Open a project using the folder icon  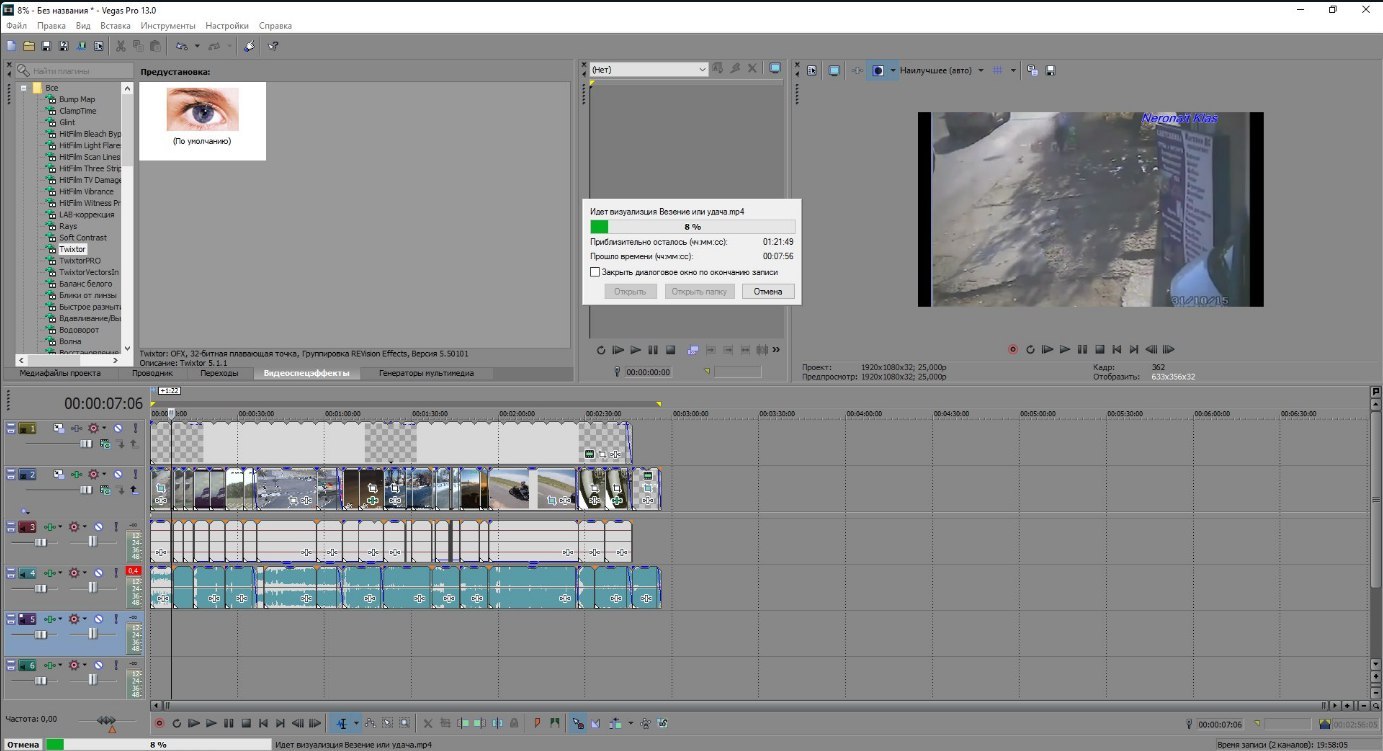tap(29, 46)
